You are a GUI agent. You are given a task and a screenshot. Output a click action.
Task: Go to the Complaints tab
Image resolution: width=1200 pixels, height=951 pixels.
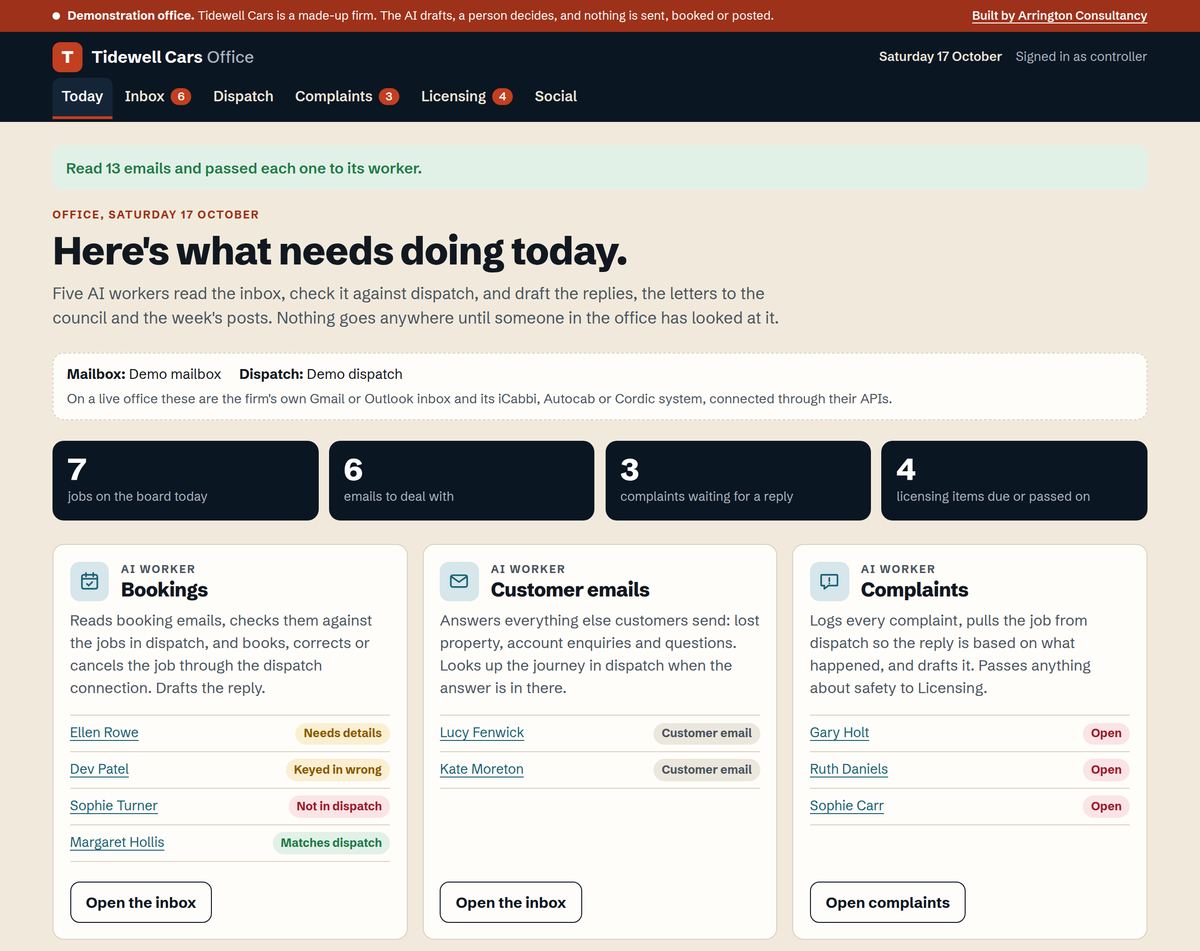click(346, 97)
